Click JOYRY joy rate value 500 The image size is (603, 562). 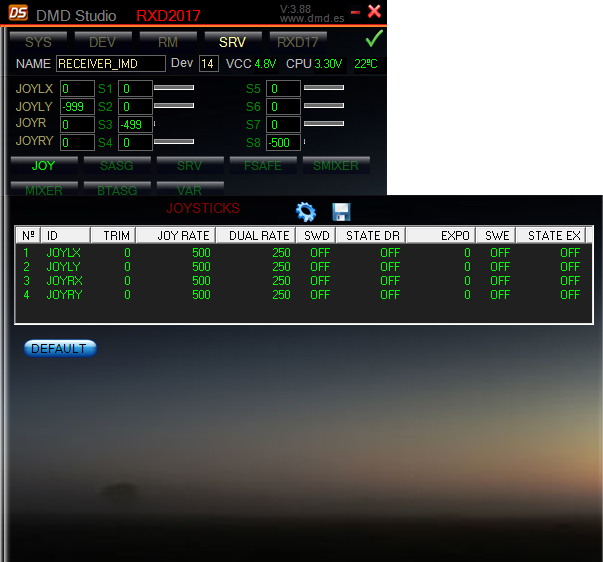pyautogui.click(x=202, y=295)
